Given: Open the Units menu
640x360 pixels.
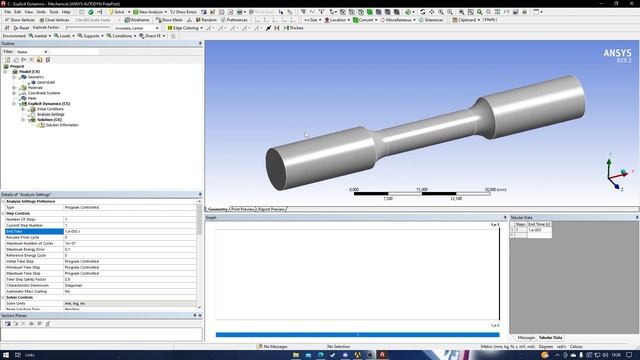Looking at the screenshot, I should [x=41, y=12].
